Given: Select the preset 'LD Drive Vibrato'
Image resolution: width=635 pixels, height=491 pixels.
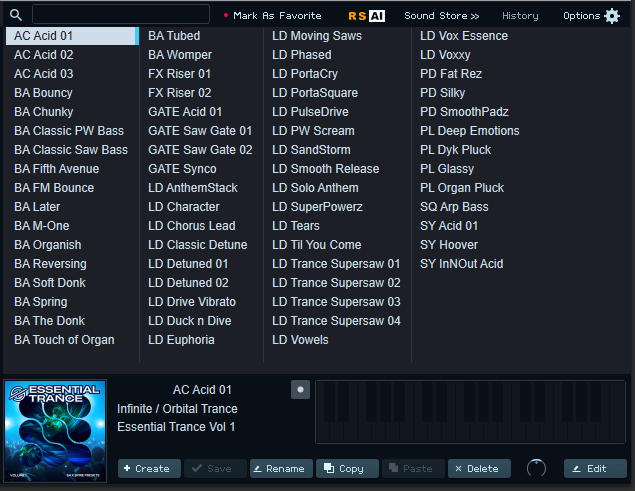Looking at the screenshot, I should (192, 302).
